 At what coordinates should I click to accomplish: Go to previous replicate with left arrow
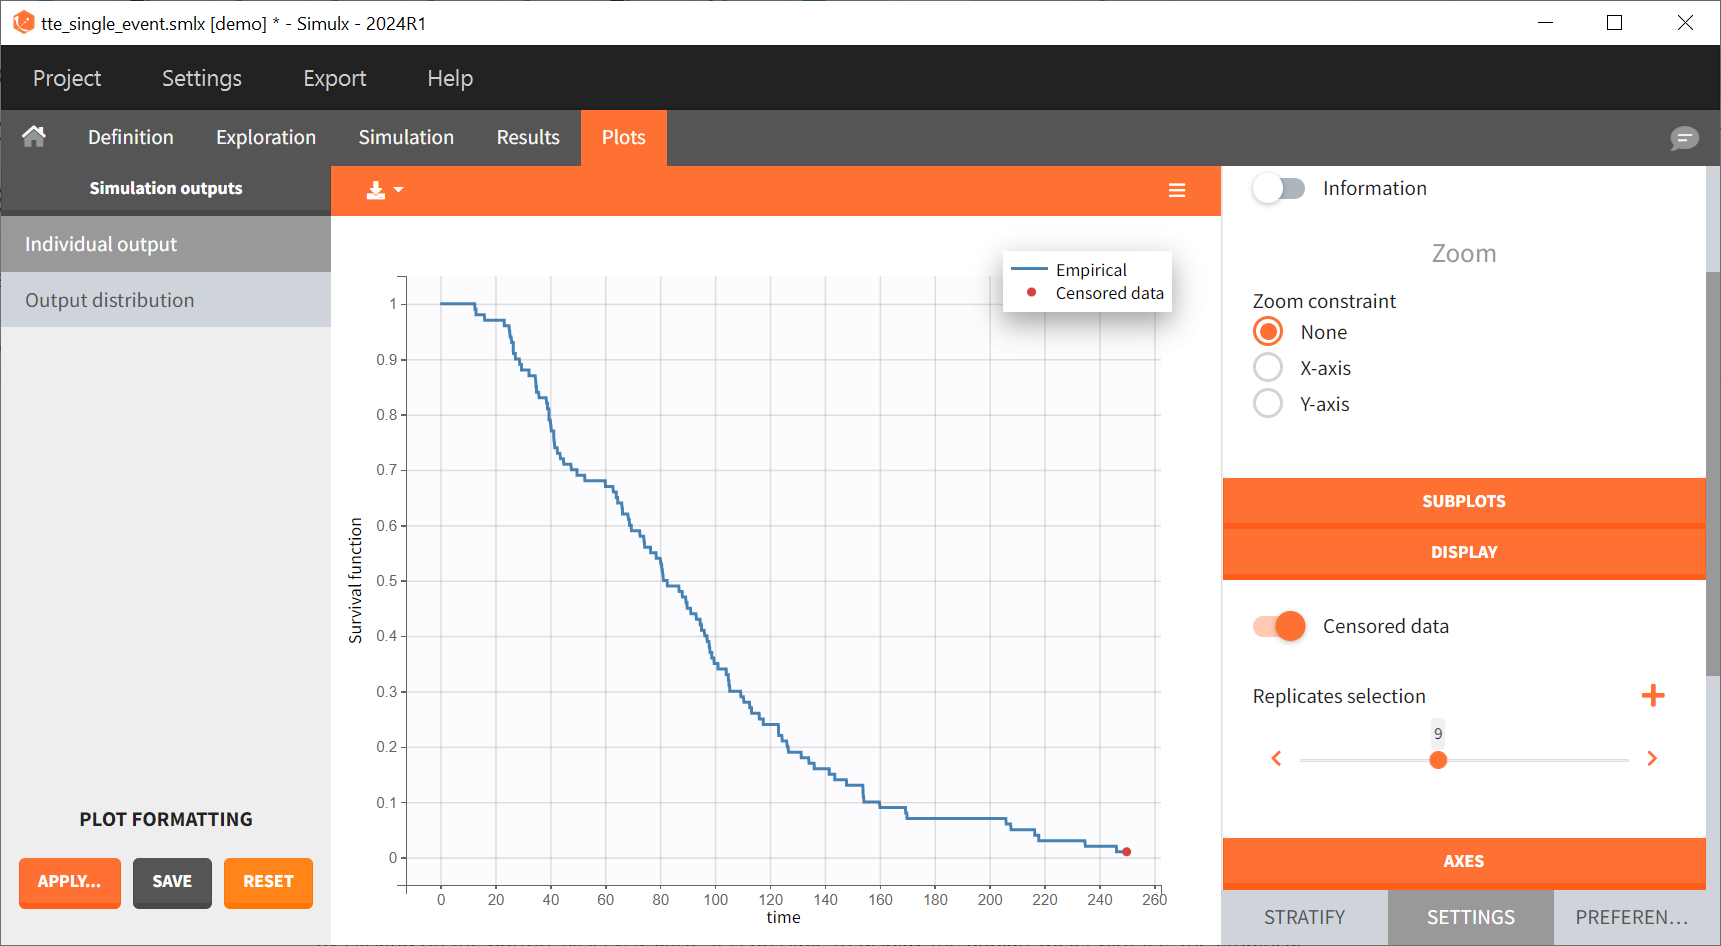coord(1276,759)
